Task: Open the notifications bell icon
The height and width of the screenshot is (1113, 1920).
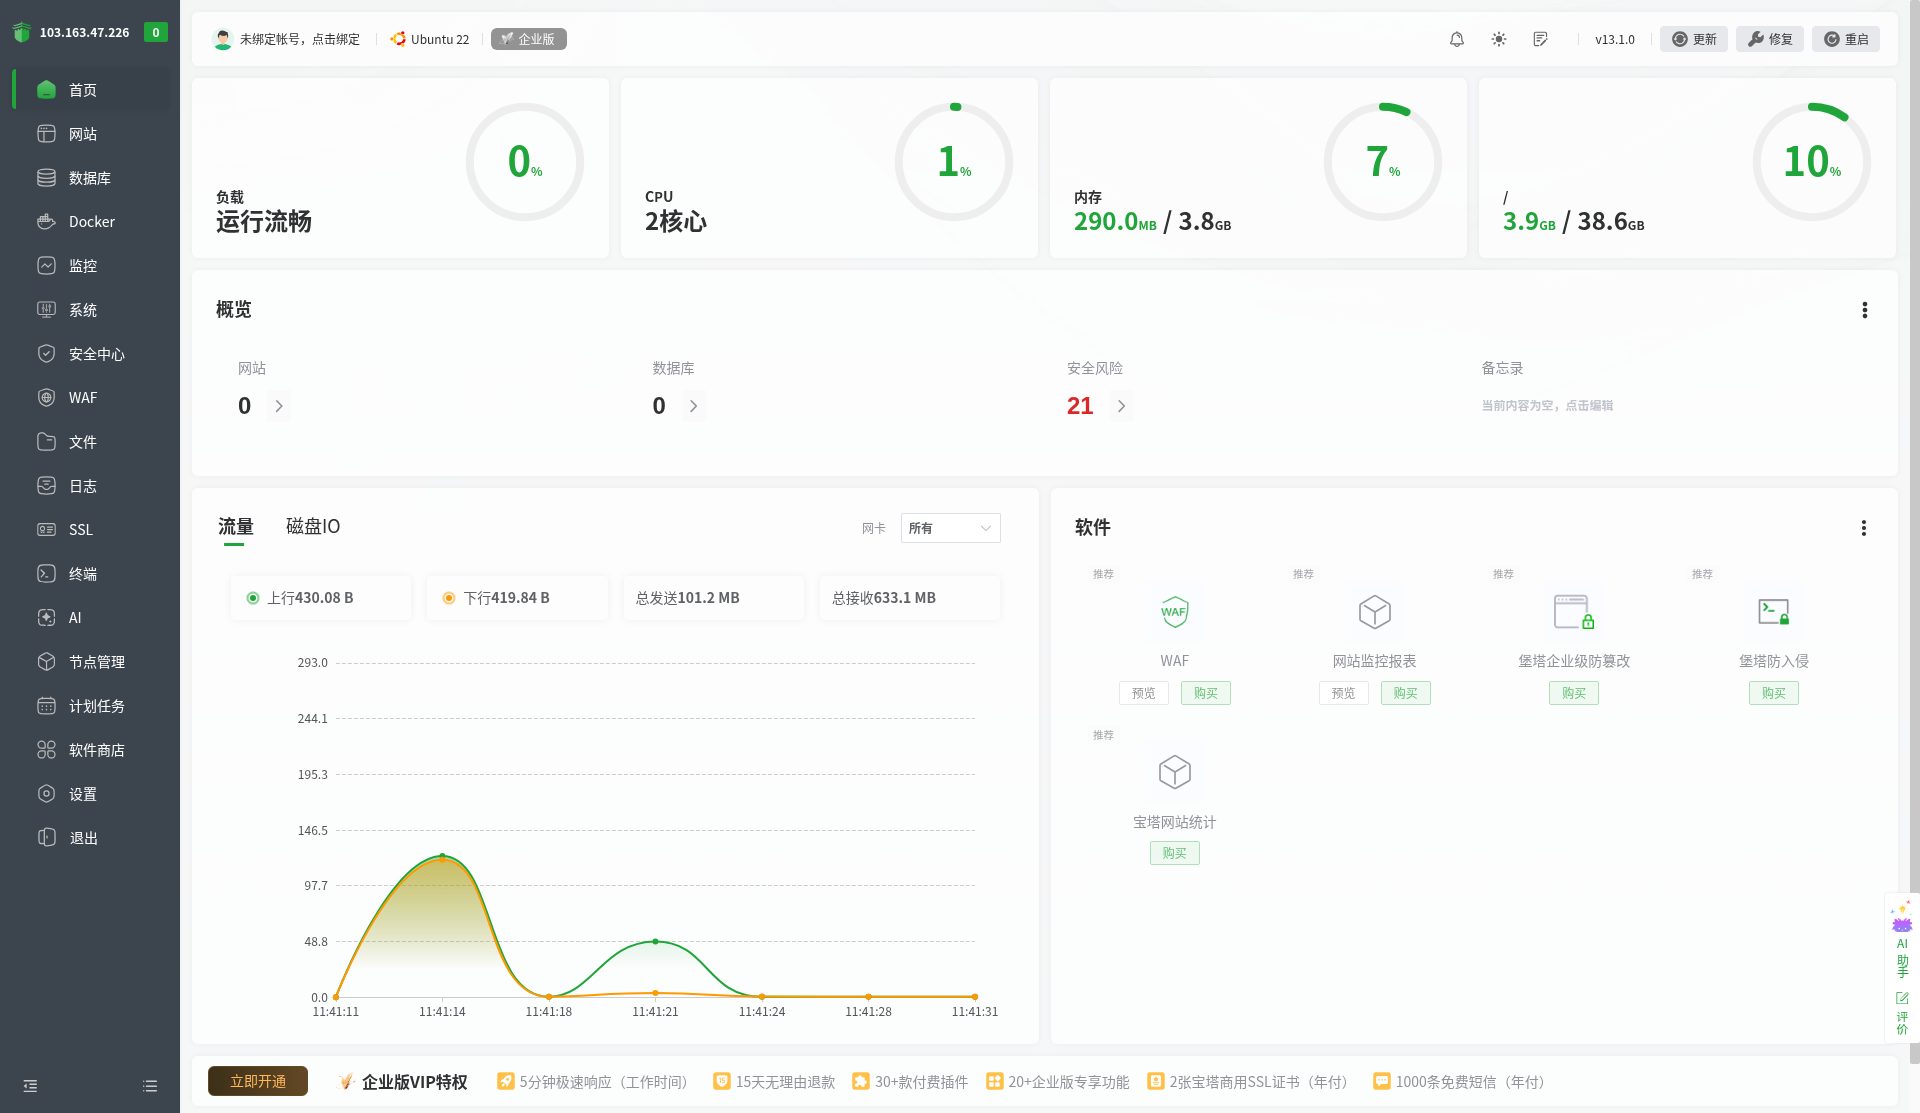Action: coord(1457,39)
